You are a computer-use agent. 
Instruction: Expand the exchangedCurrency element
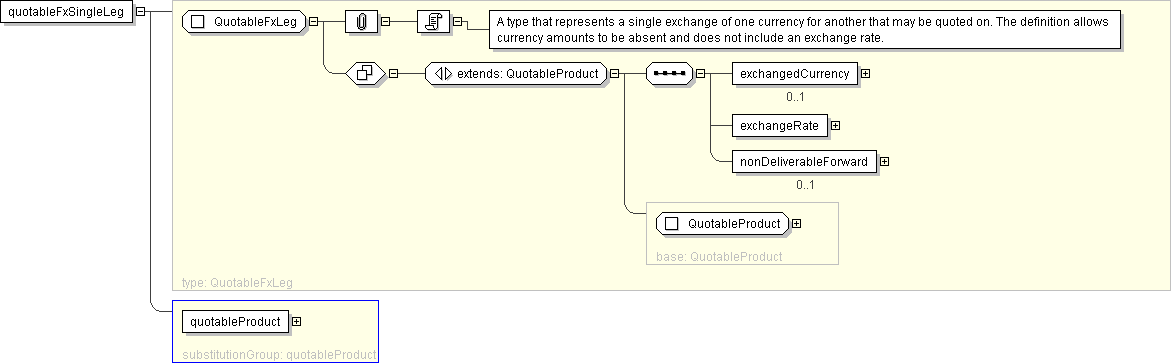pos(866,73)
